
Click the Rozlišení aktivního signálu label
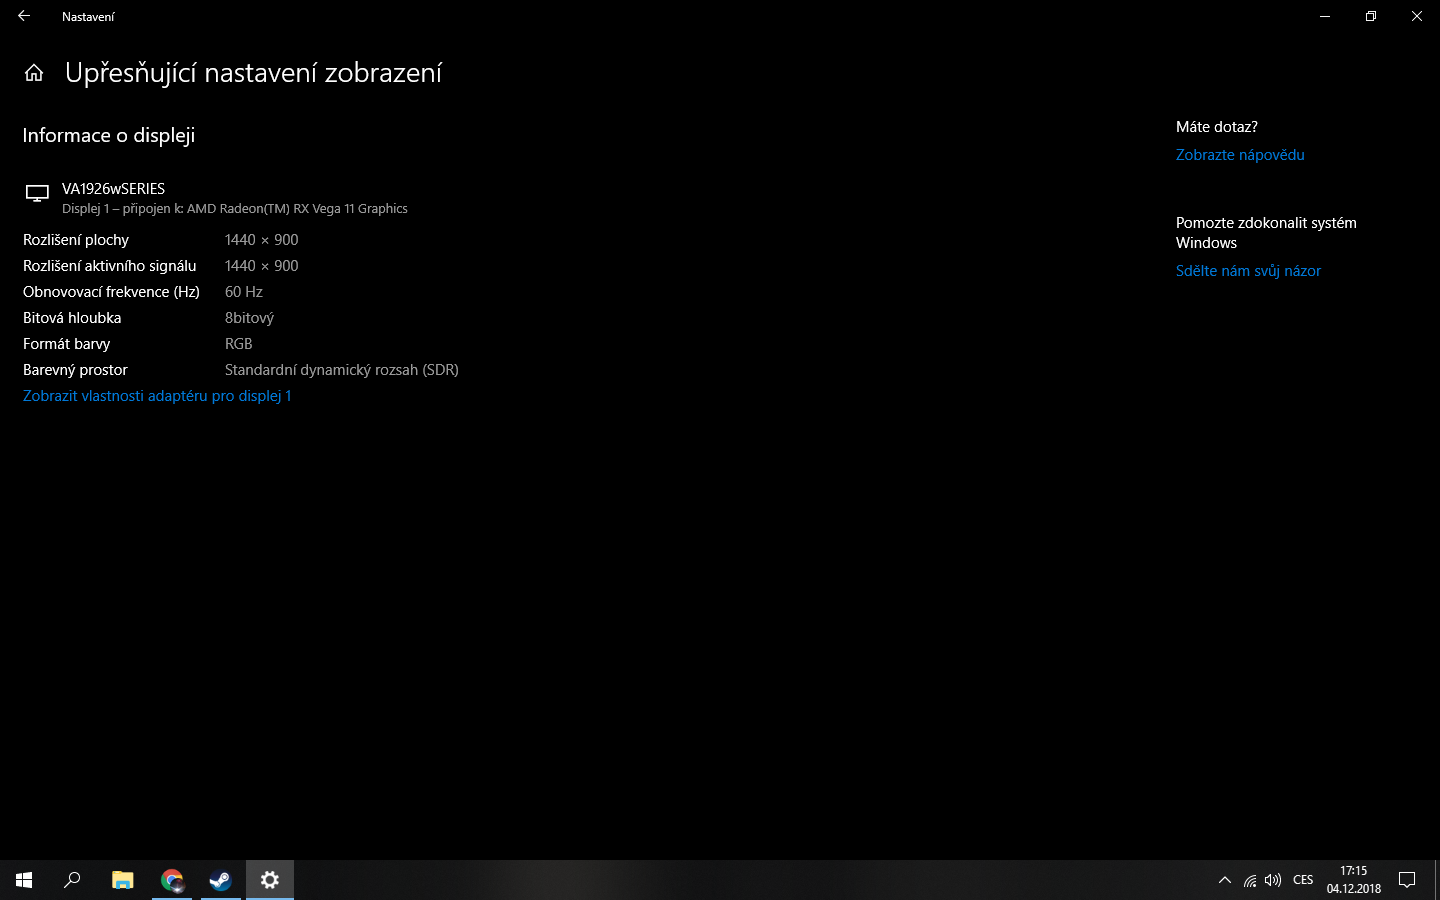pos(110,266)
